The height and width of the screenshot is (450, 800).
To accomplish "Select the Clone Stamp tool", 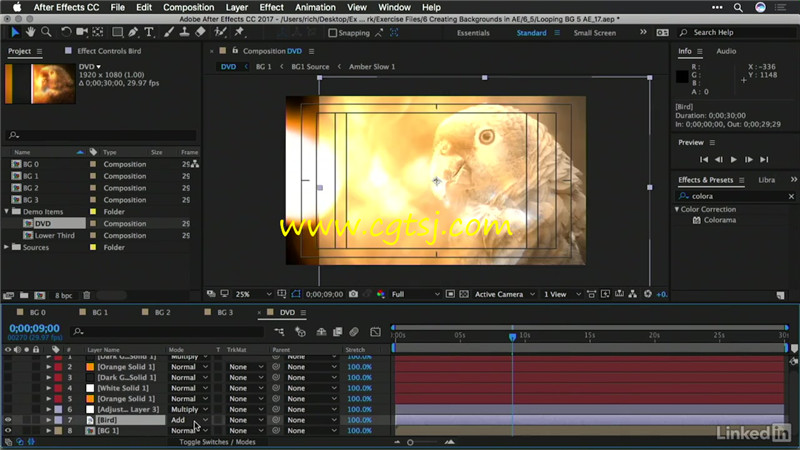I will 185,32.
